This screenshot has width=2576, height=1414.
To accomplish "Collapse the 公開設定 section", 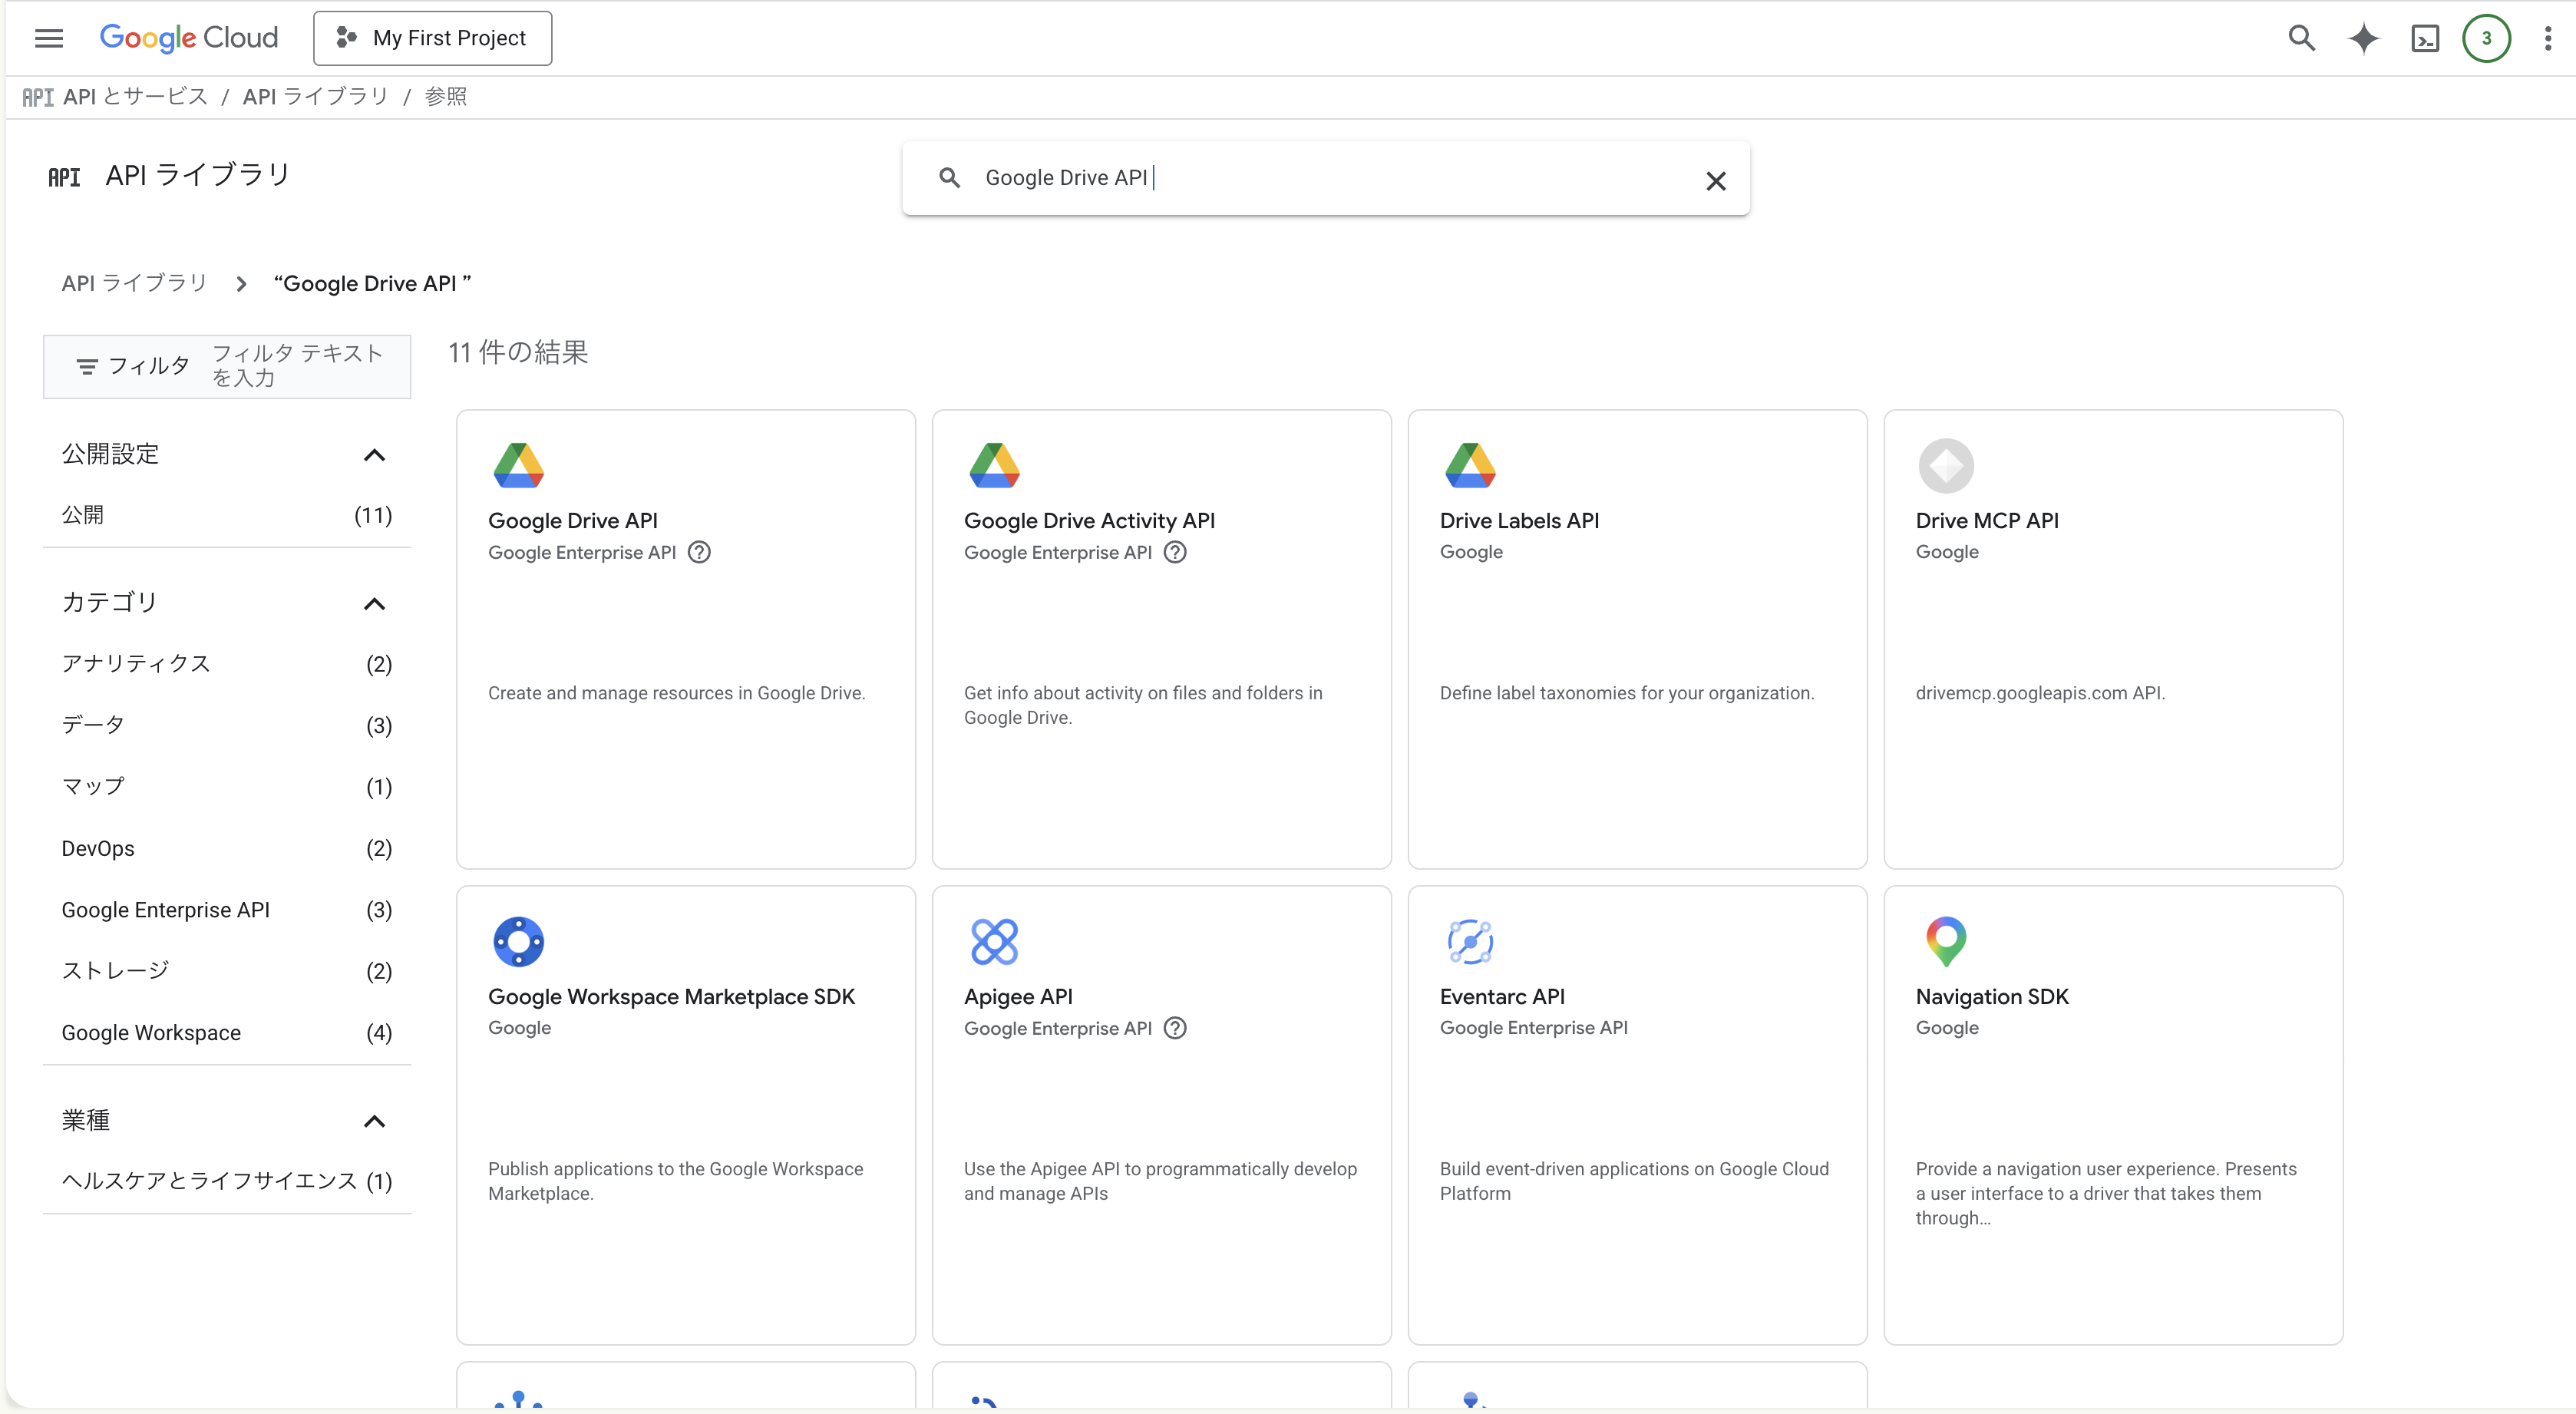I will pos(374,455).
